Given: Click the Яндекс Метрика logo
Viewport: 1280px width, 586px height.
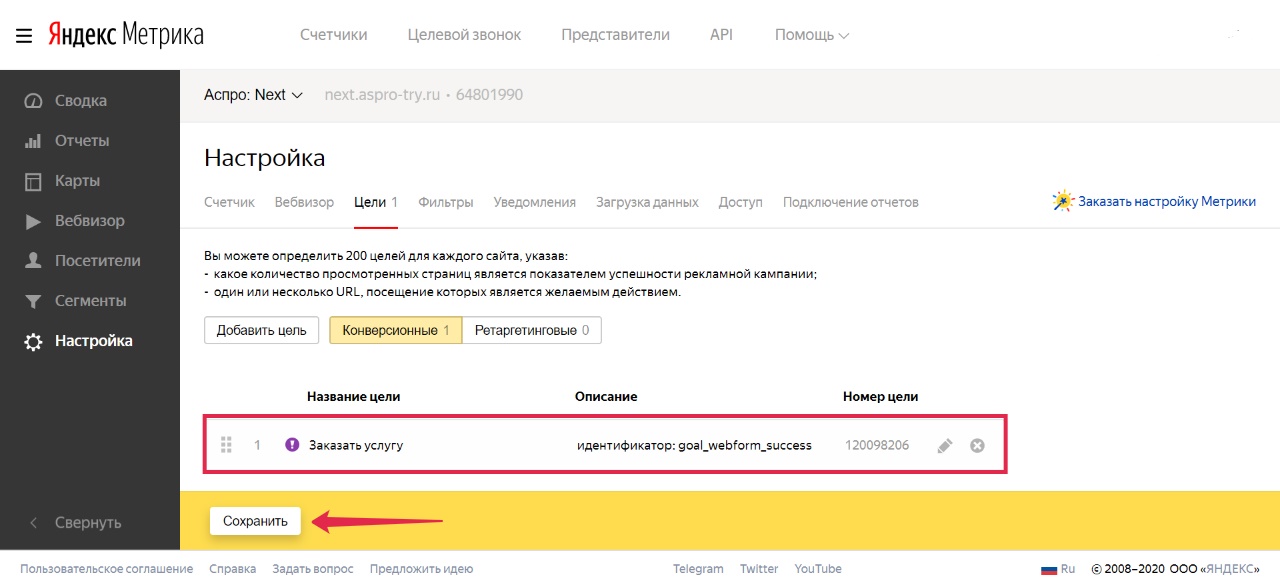Looking at the screenshot, I should pyautogui.click(x=125, y=35).
